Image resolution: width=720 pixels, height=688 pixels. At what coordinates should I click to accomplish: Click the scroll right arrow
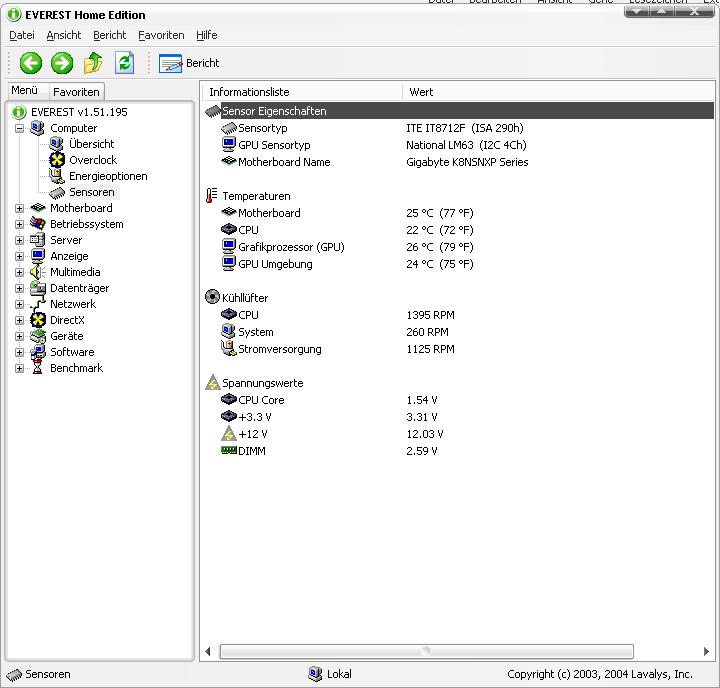(x=706, y=651)
